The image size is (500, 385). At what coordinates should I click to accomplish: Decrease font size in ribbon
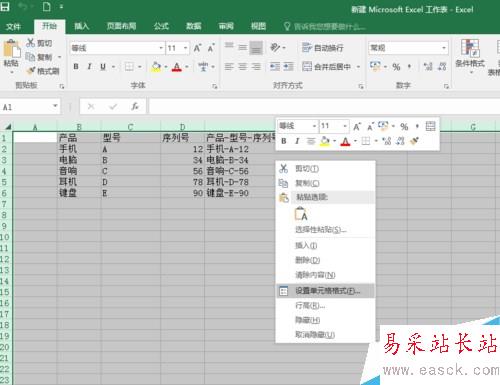[211, 48]
